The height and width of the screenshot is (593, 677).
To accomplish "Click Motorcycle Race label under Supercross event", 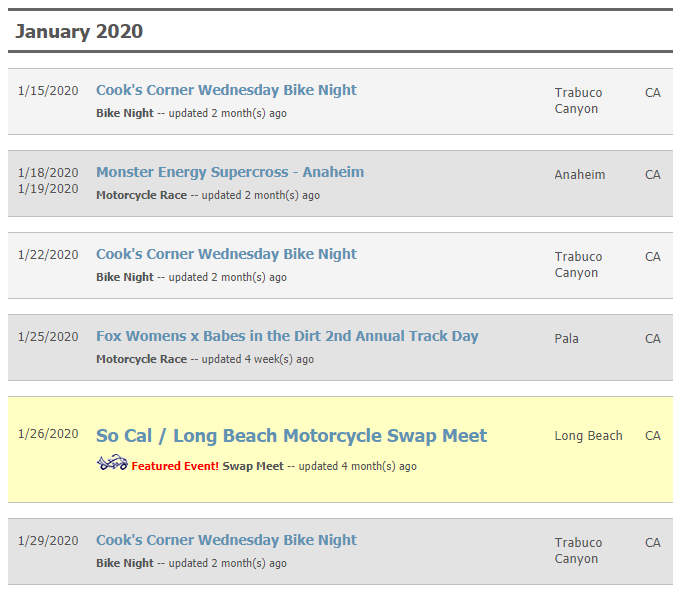I will pos(142,196).
